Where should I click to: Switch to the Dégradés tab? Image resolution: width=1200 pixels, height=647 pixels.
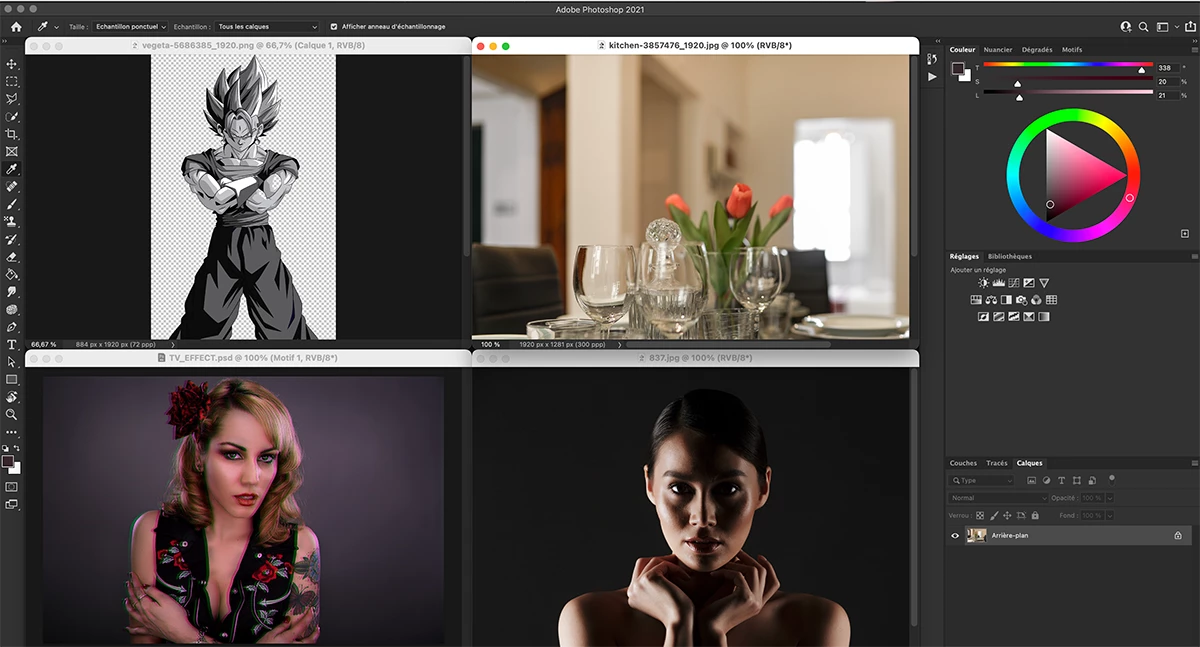point(1037,49)
